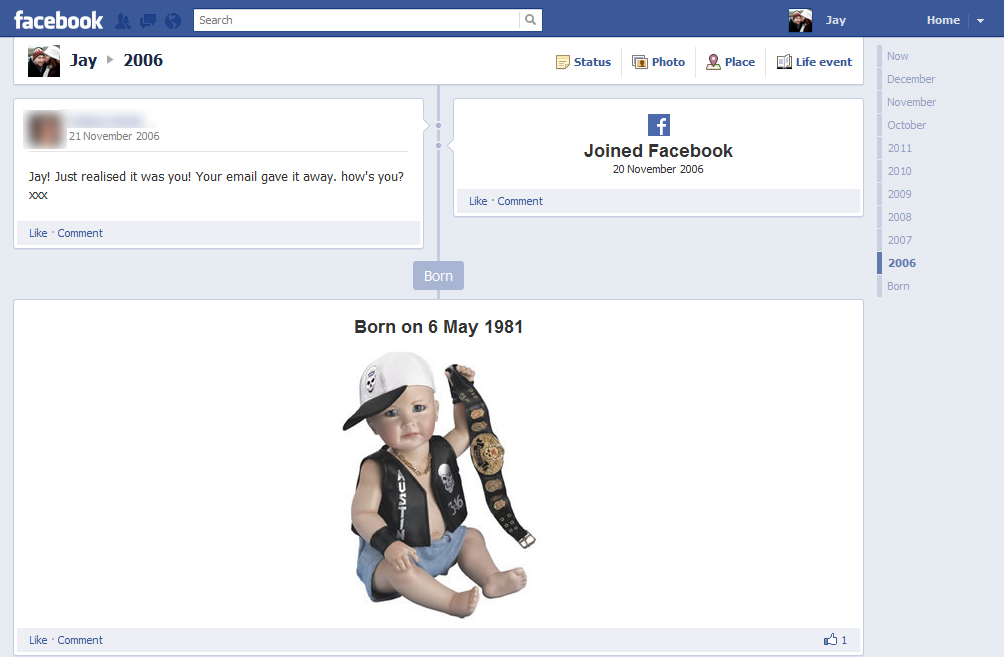Open the account dropdown arrow
This screenshot has height=657, width=1004.
[980, 21]
